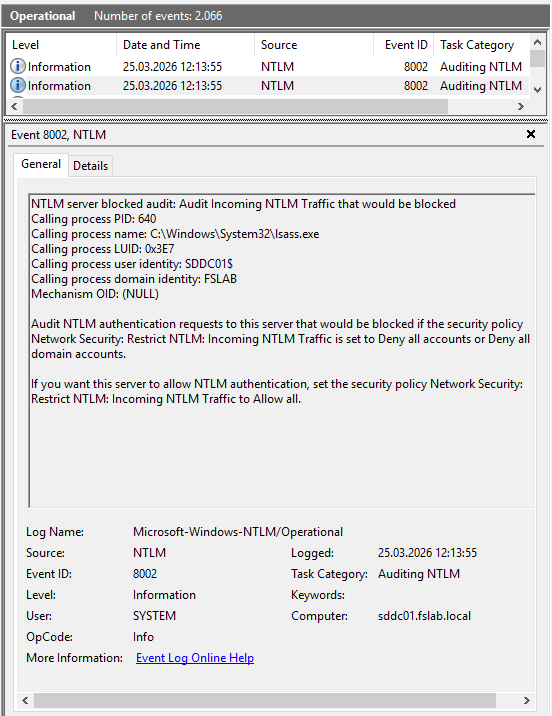This screenshot has height=716, width=552.
Task: Click the lsass.exe calling process name line
Action: pos(175,234)
